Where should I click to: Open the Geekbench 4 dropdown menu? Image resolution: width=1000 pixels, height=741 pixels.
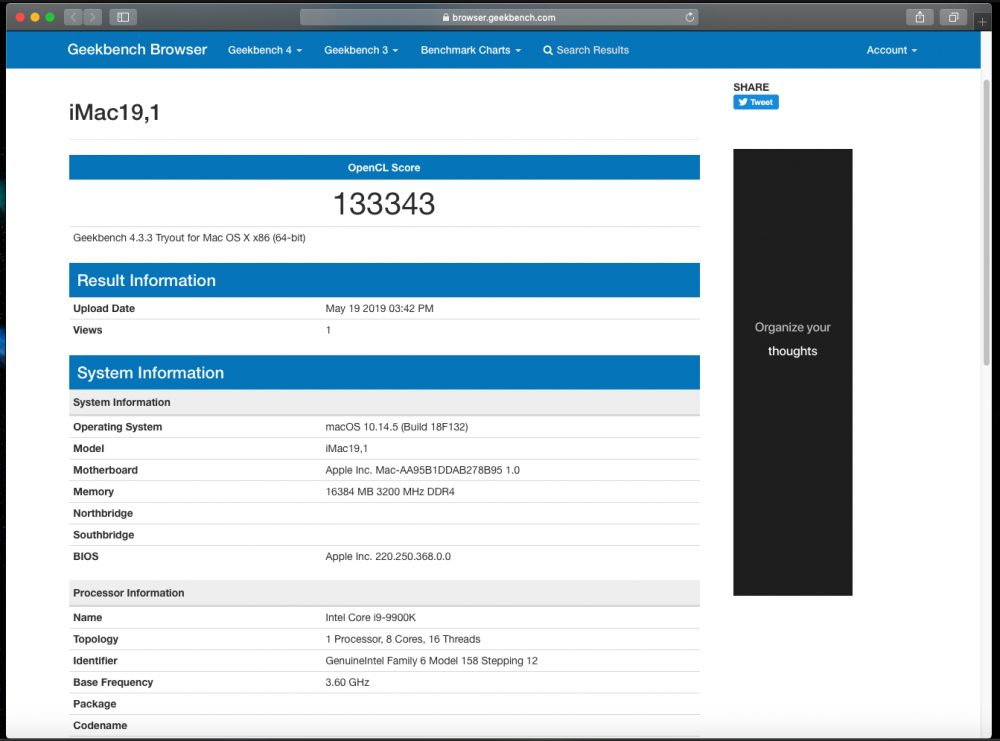(265, 50)
